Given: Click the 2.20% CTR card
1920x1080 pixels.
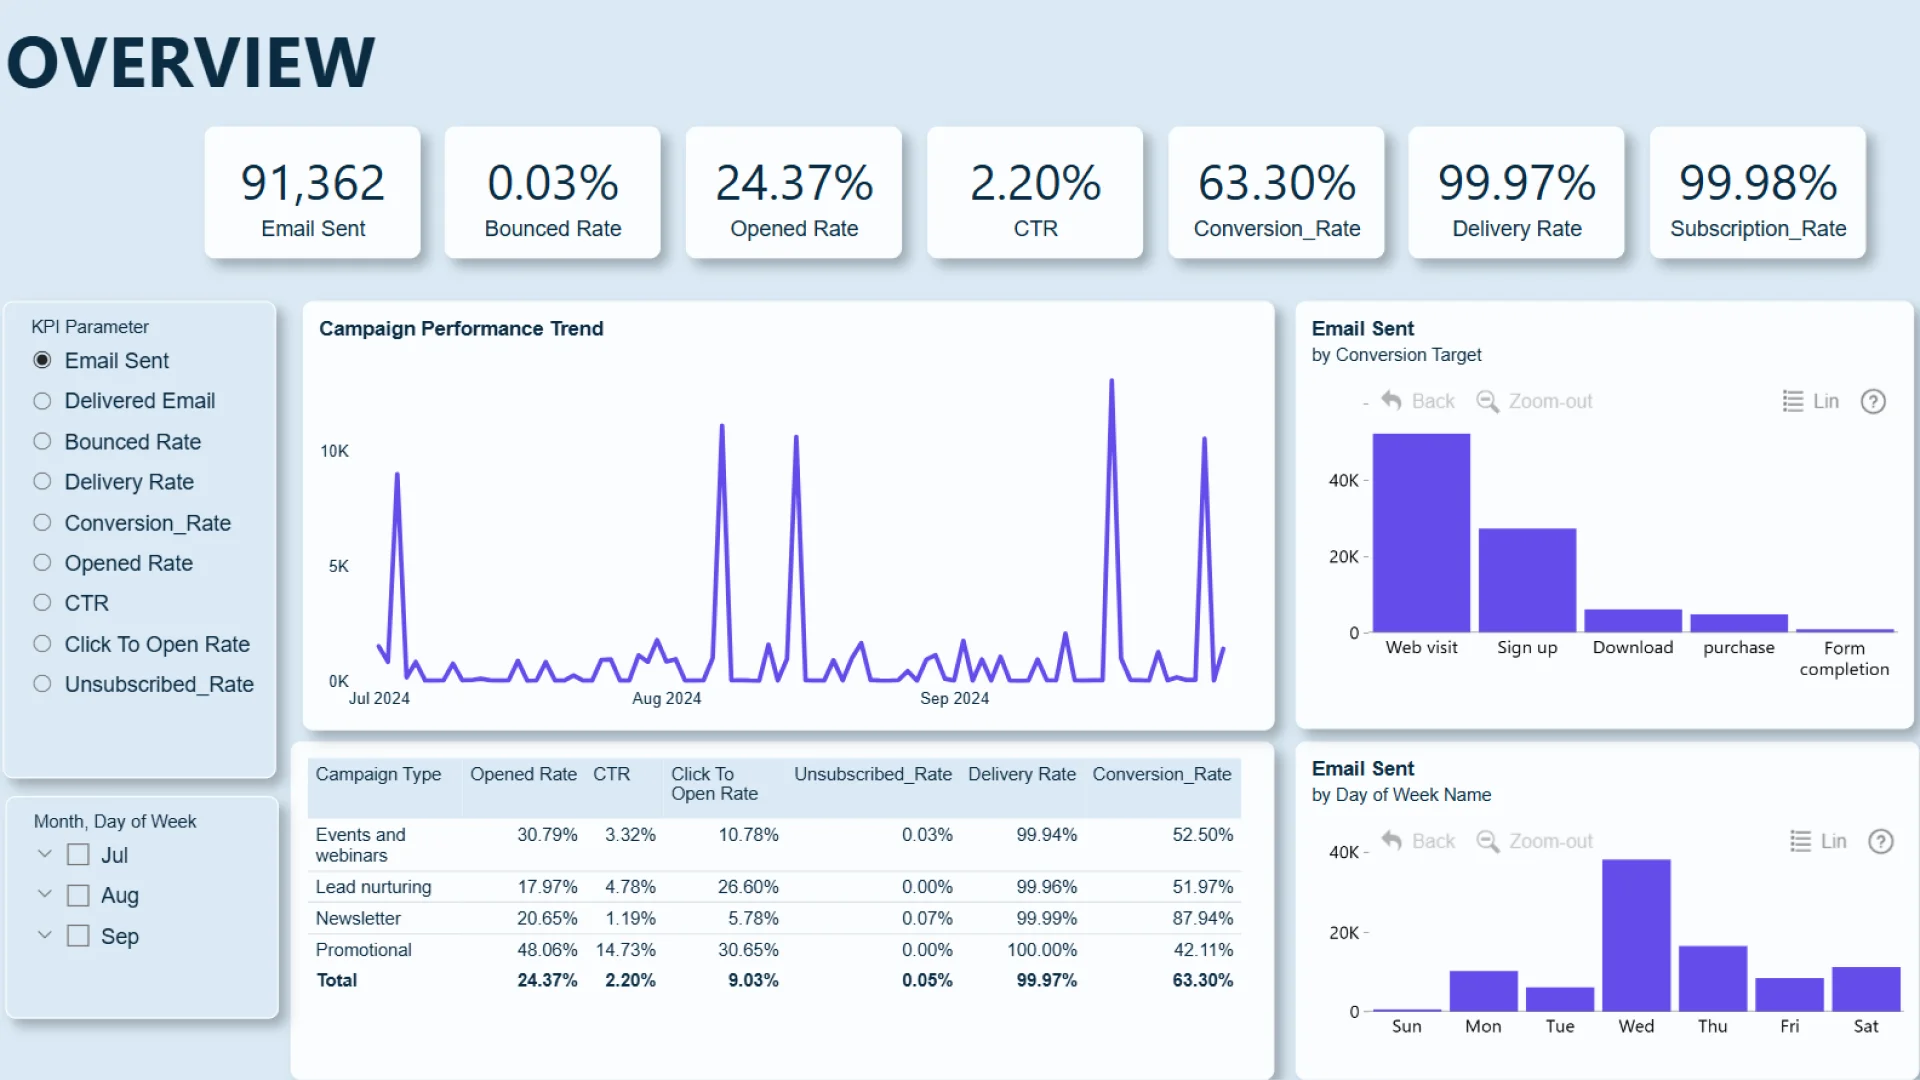Looking at the screenshot, I should (1035, 193).
